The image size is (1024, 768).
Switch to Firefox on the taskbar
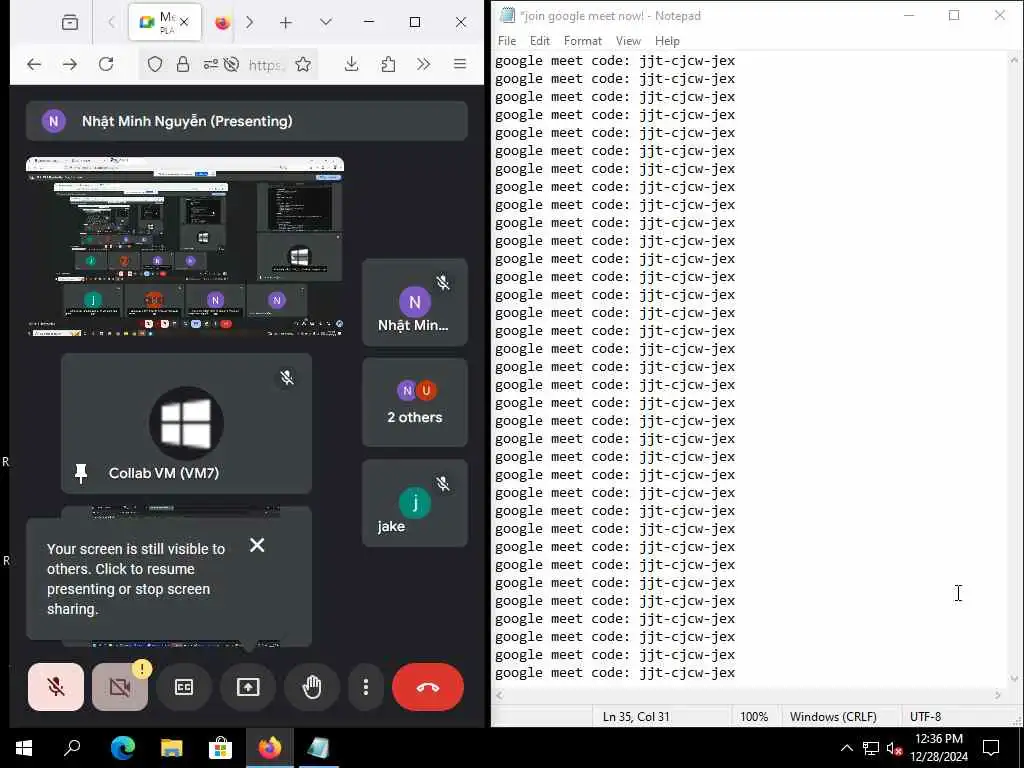click(x=269, y=748)
